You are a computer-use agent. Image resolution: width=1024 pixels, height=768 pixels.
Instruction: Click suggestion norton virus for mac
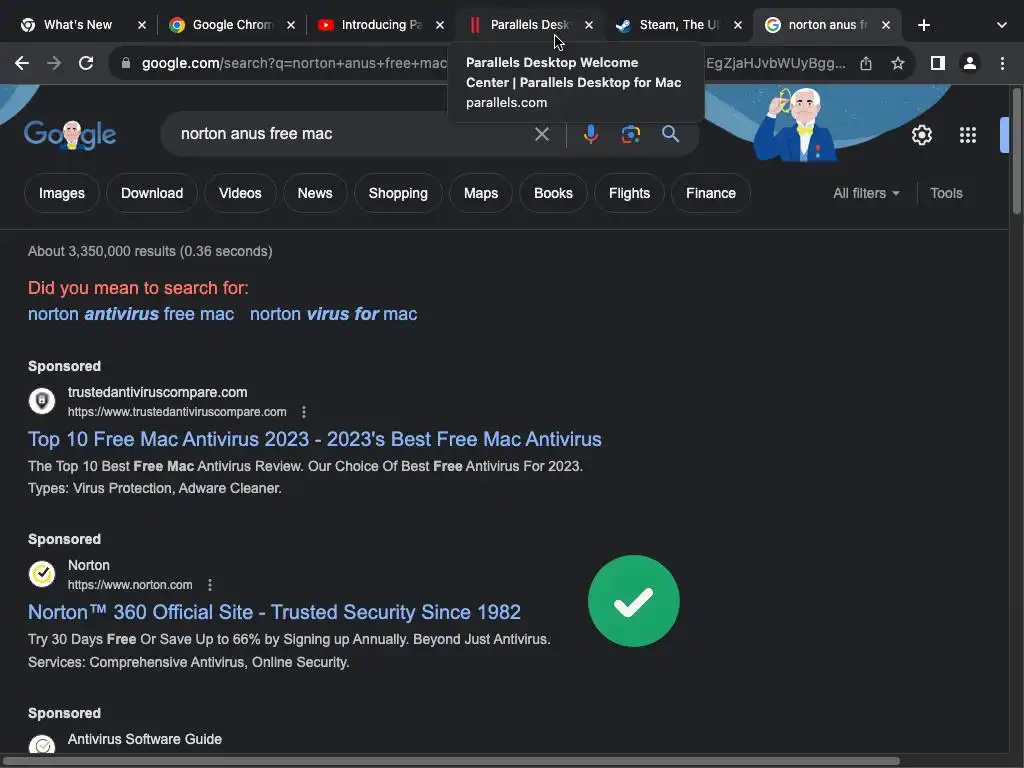pyautogui.click(x=333, y=314)
